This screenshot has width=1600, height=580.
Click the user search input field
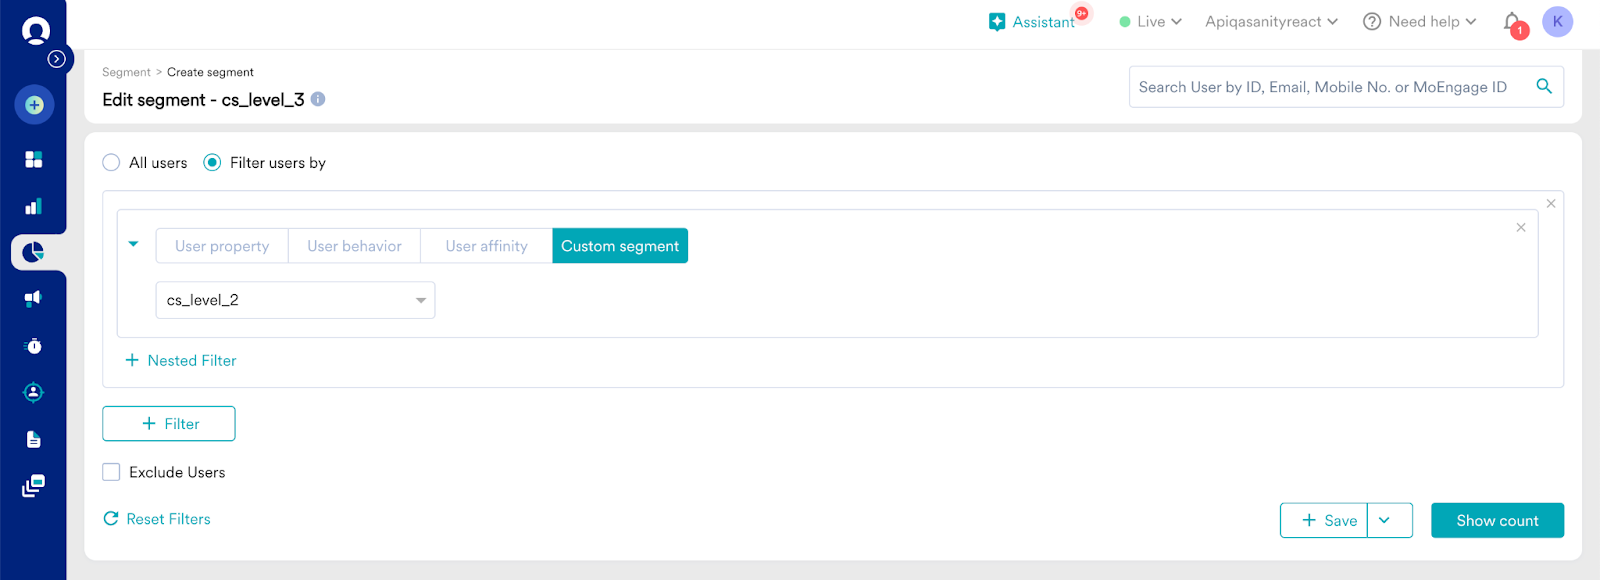point(1325,87)
